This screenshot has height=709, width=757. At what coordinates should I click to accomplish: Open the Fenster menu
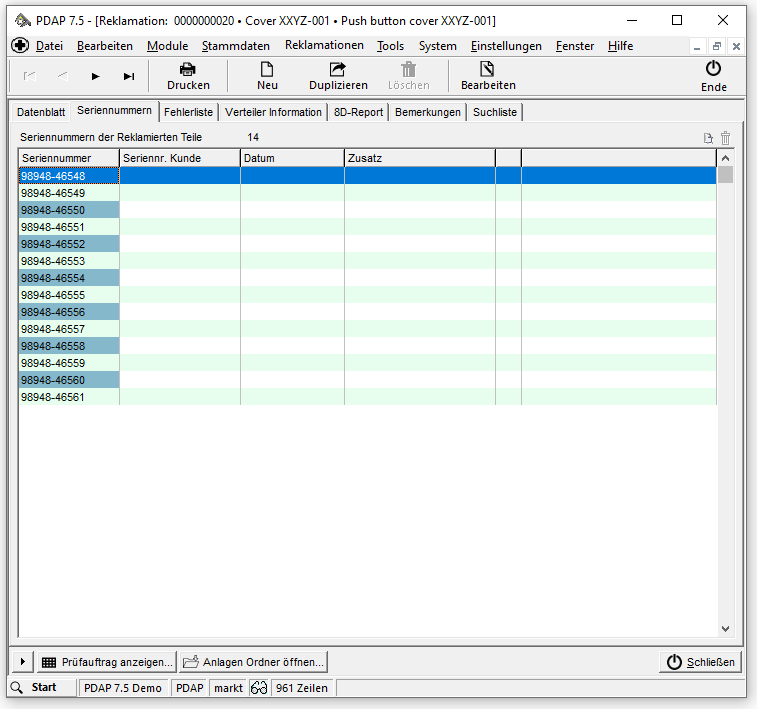point(575,46)
